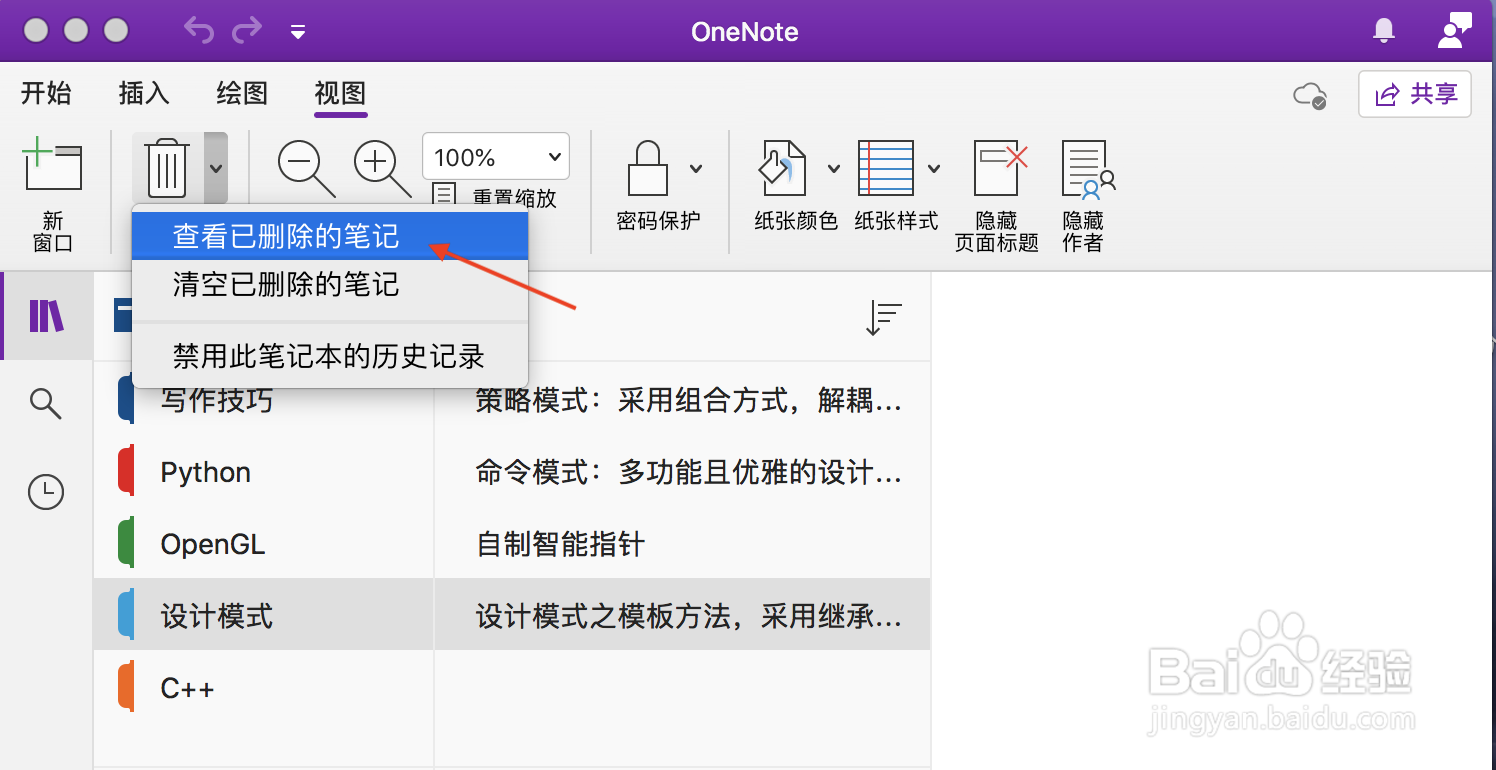This screenshot has height=770, width=1496.
Task: Choose 查看已删除的笔记 menu item
Action: 330,236
